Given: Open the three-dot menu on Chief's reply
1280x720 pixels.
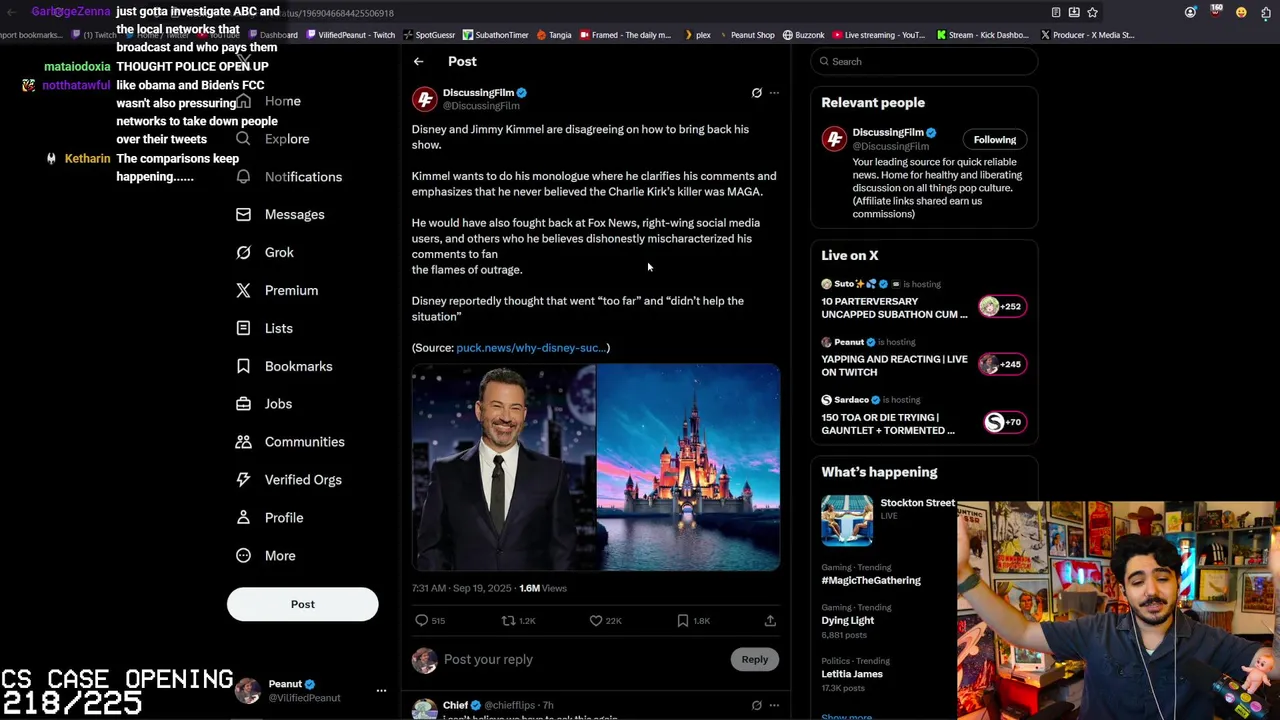Looking at the screenshot, I should click(x=774, y=706).
